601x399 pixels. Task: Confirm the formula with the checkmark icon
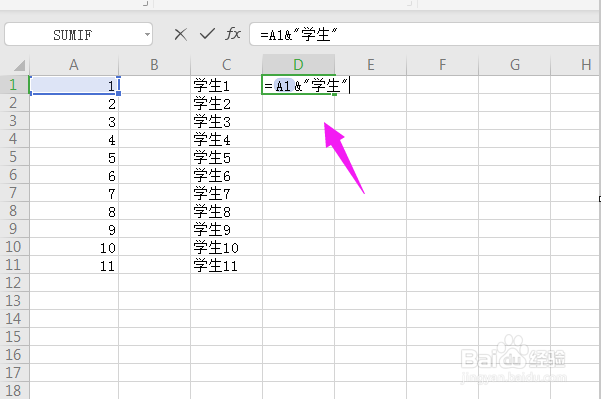coord(207,34)
